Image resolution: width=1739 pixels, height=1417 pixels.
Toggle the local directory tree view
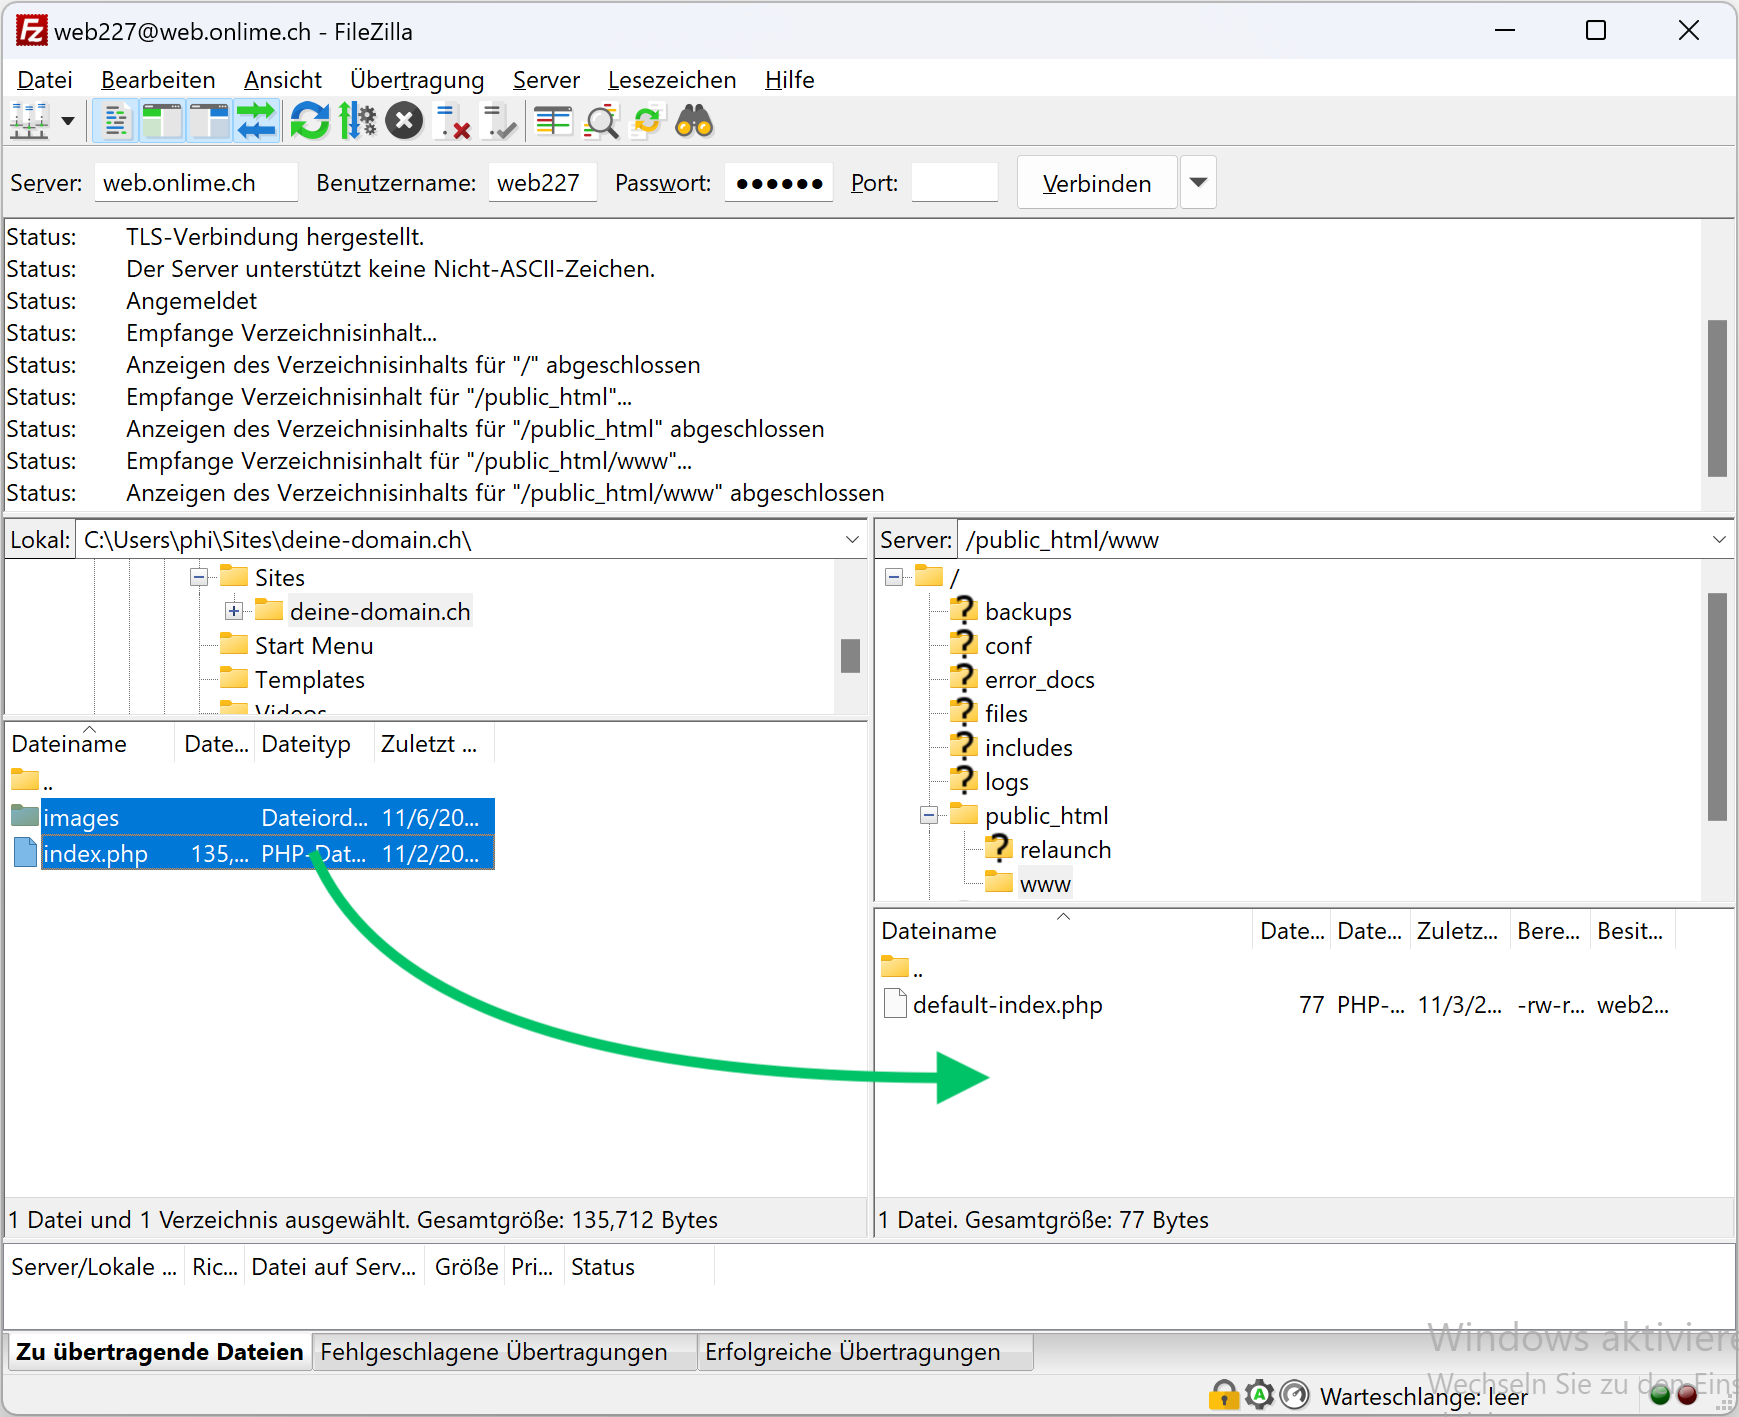[162, 122]
